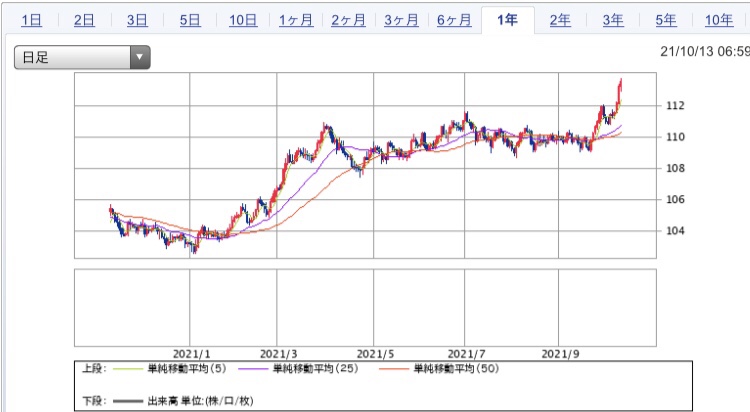Click the dropdown arrow beside 日足

140,57
